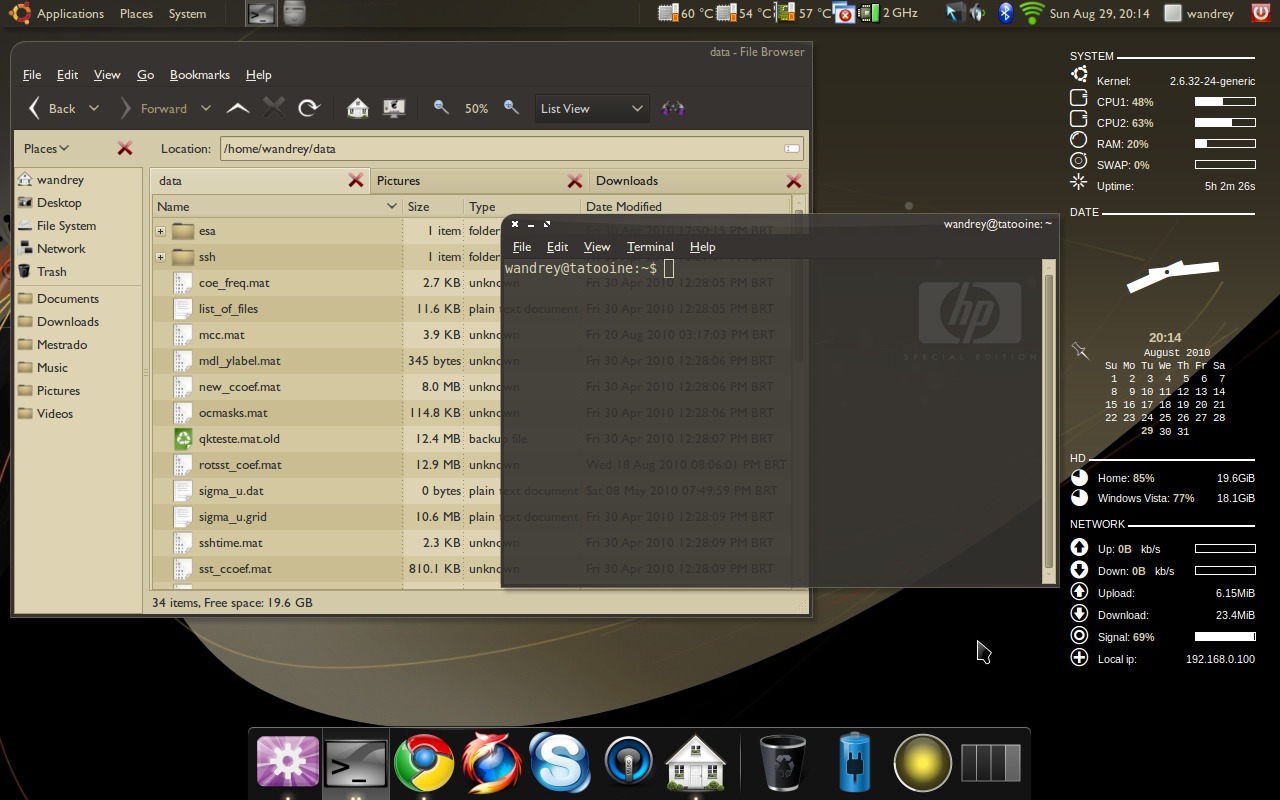The width and height of the screenshot is (1280, 800).
Task: Click the volume speaker tray icon
Action: (978, 13)
